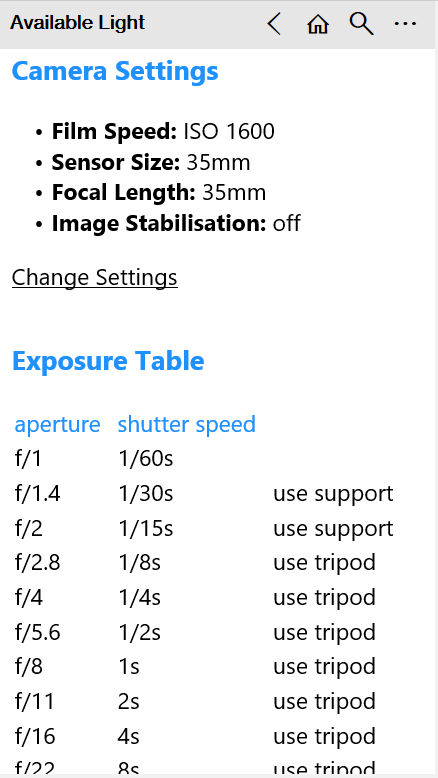
Task: Click the back arrow icon
Action: pyautogui.click(x=274, y=23)
